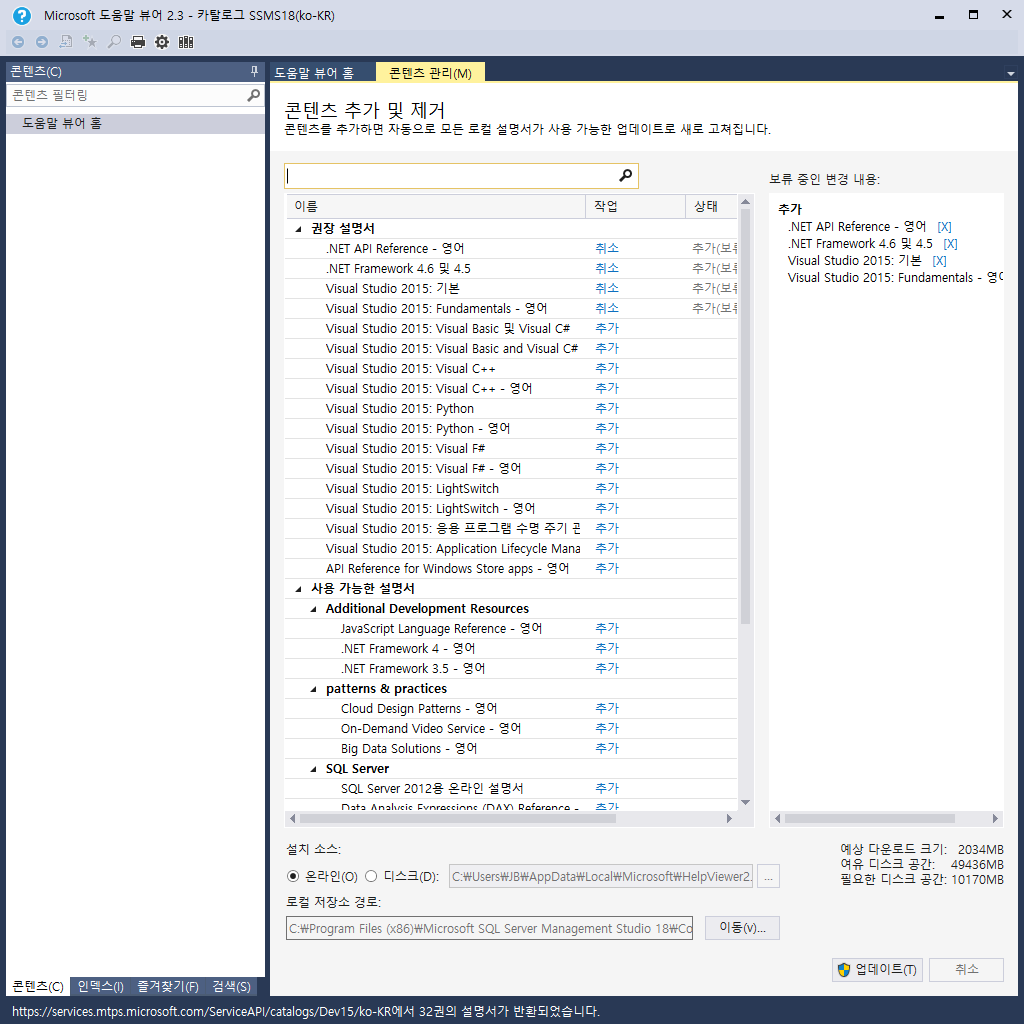Screen dimensions: 1024x1024
Task: Click the left arrow of the documentation list's horizontal scrollbar
Action: coord(293,818)
